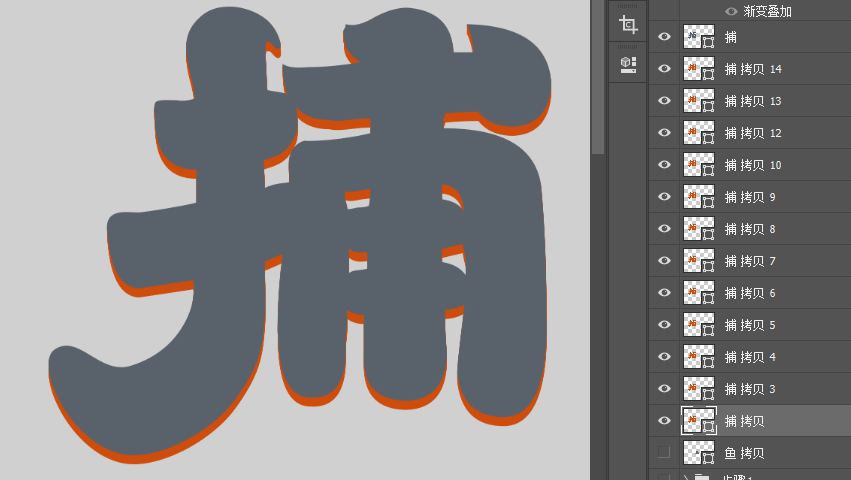Hide the selected 捕 拷贝 layer
The image size is (851, 480).
pos(664,421)
